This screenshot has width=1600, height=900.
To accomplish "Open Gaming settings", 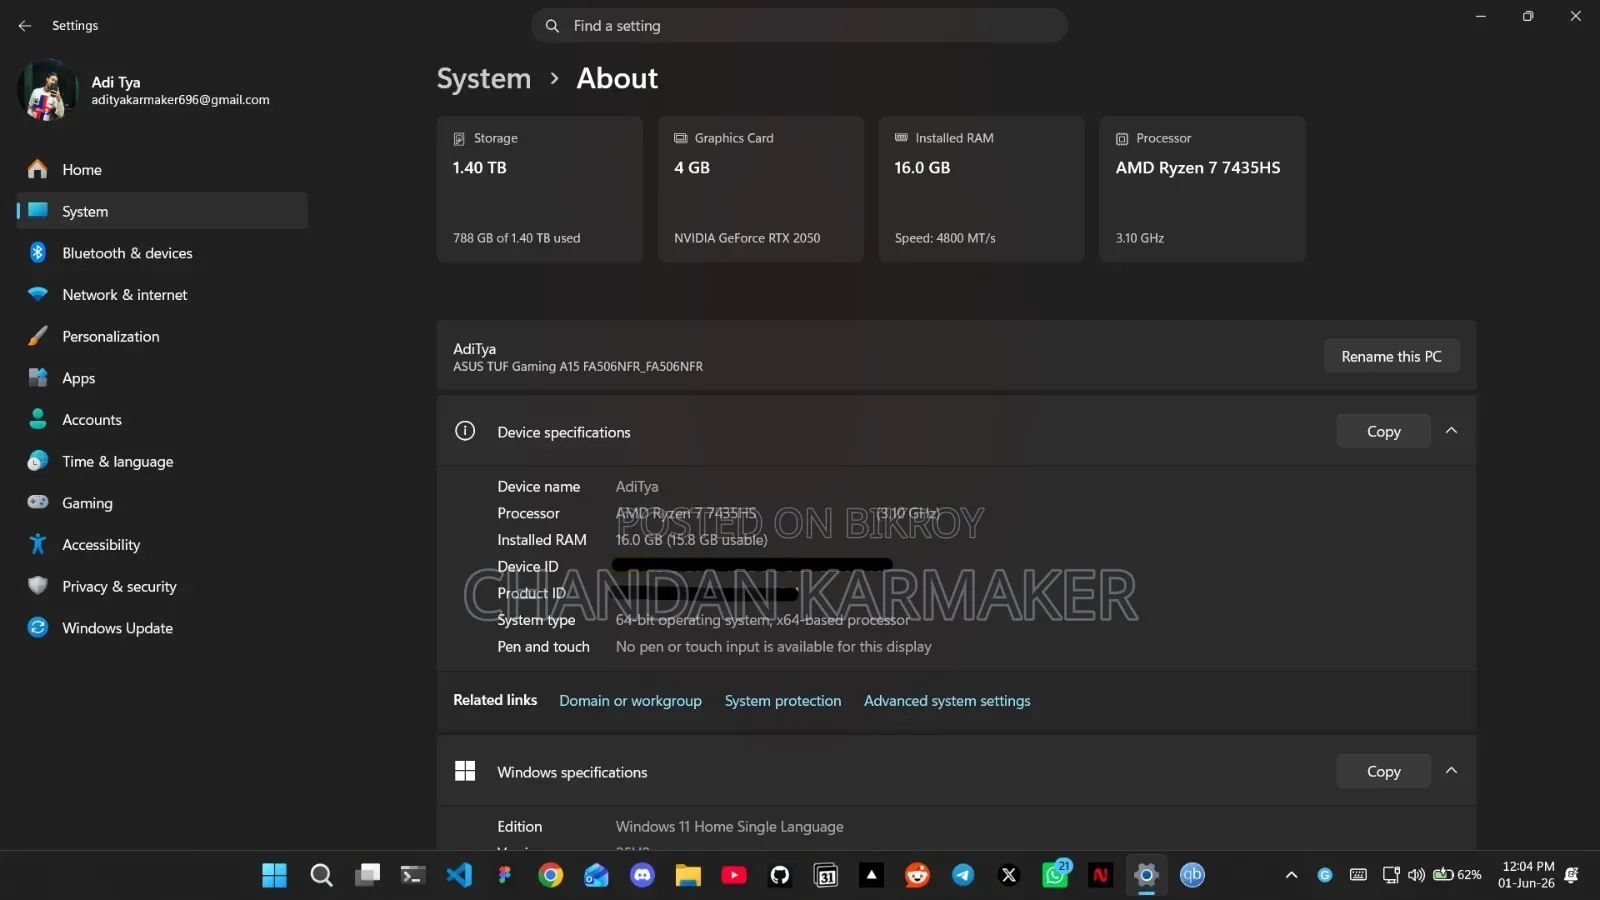I will tap(162, 503).
